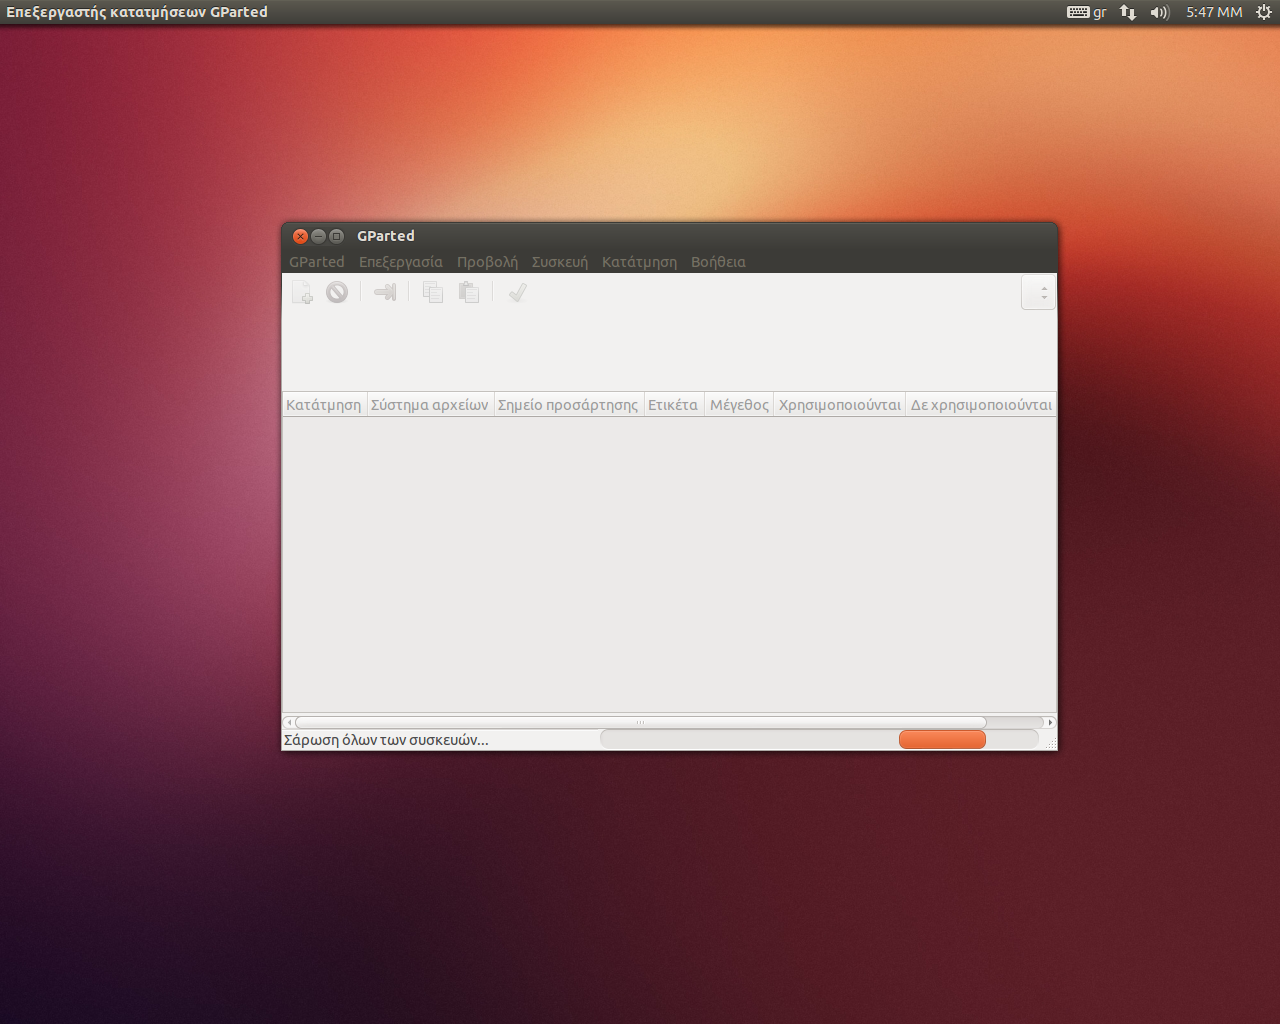The width and height of the screenshot is (1280, 1024).
Task: Open the GParted menu
Action: point(317,262)
